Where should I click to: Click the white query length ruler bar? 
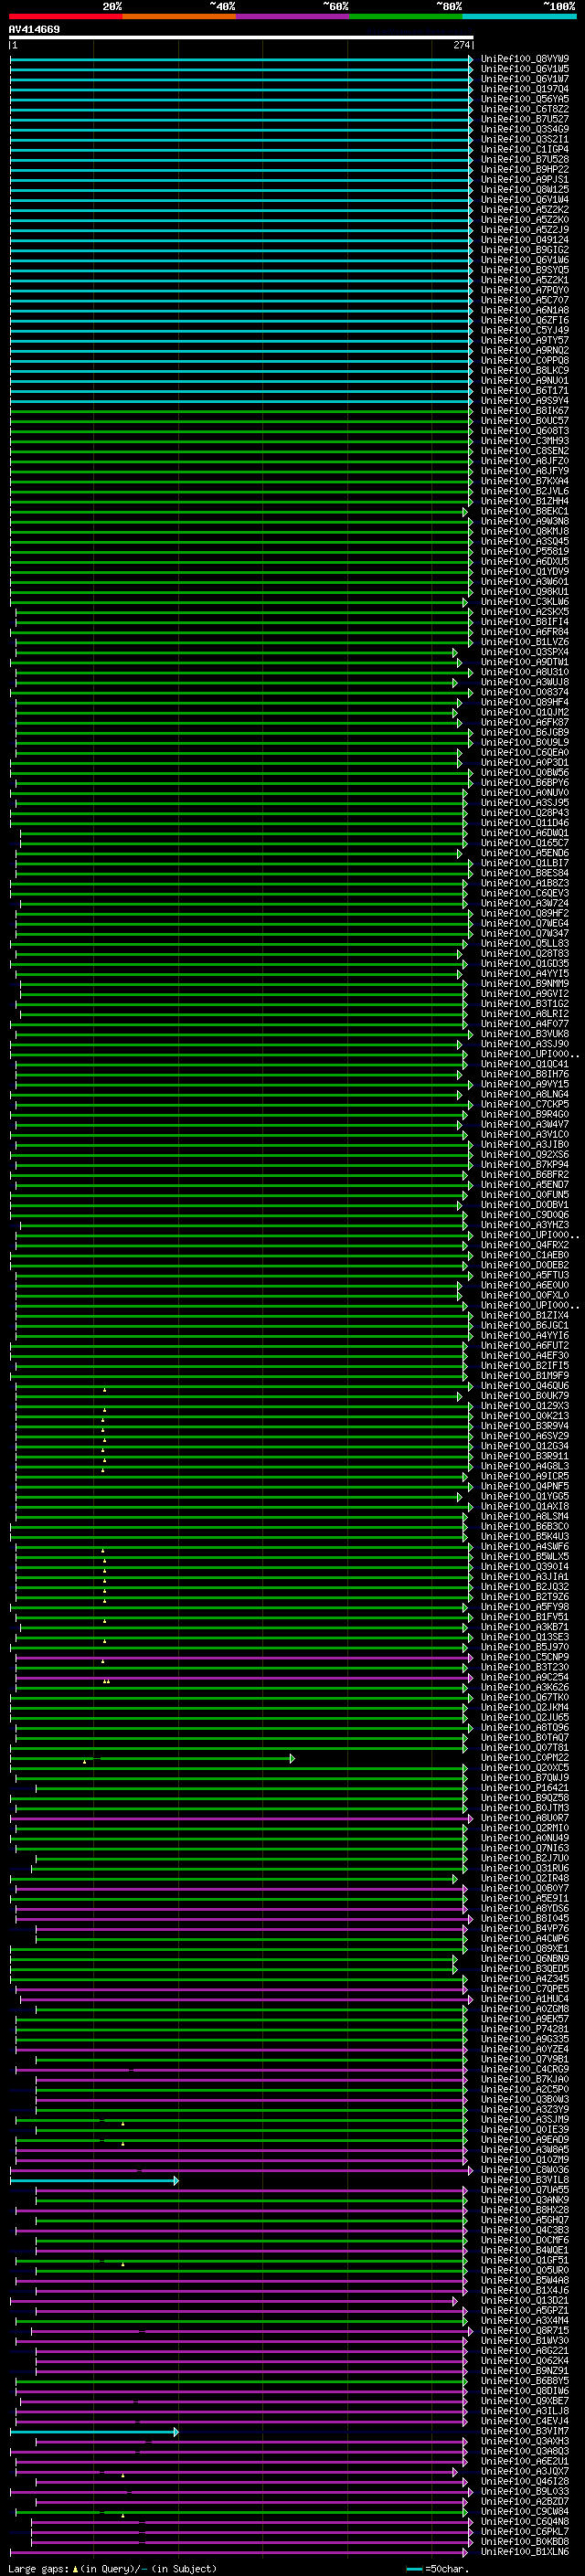pyautogui.click(x=241, y=37)
